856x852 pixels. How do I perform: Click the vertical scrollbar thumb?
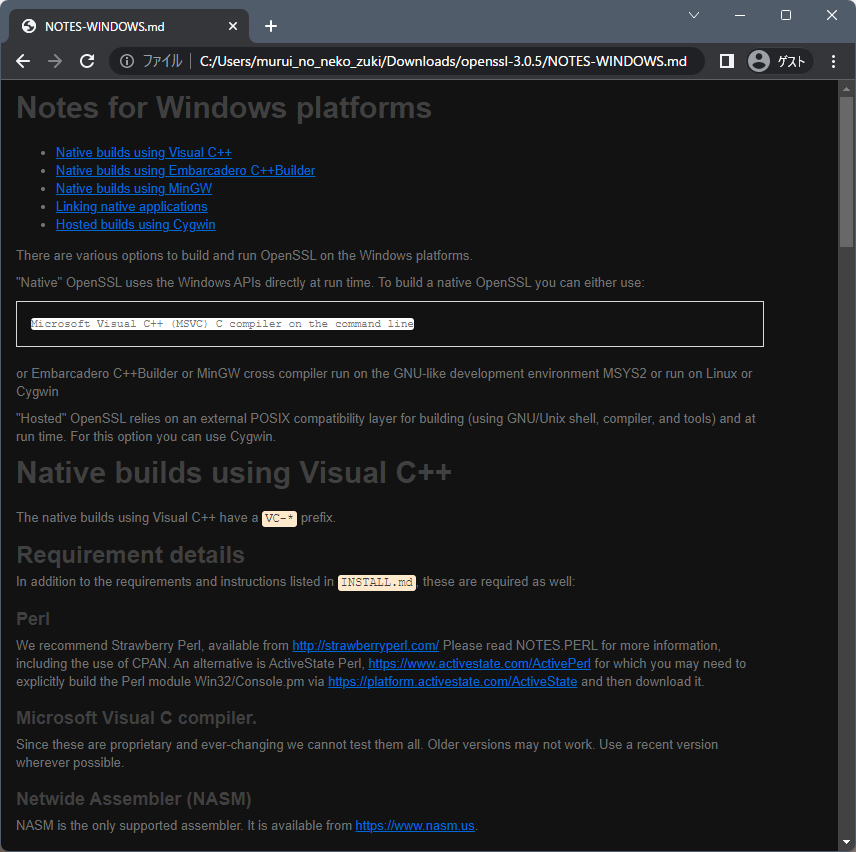[x=846, y=172]
